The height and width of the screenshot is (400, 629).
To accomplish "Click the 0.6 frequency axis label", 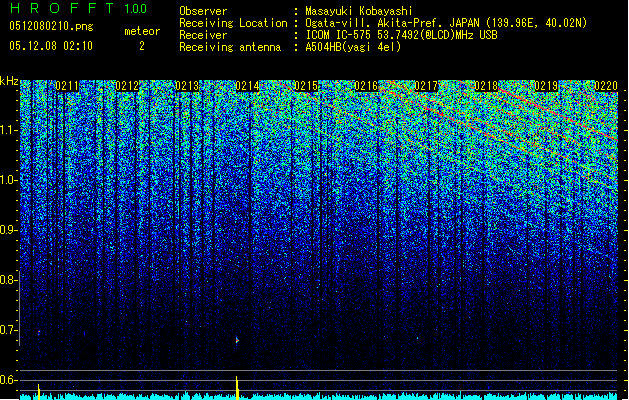I will [8, 380].
